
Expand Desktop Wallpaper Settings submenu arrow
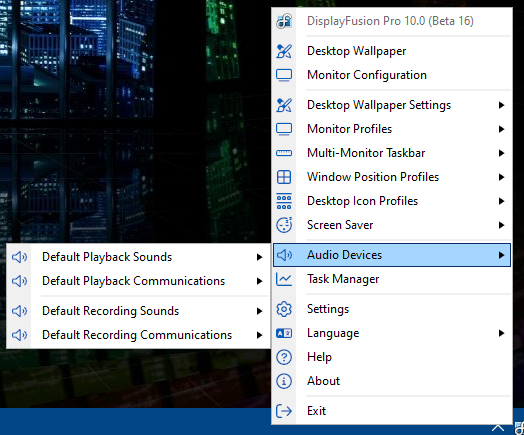(501, 105)
